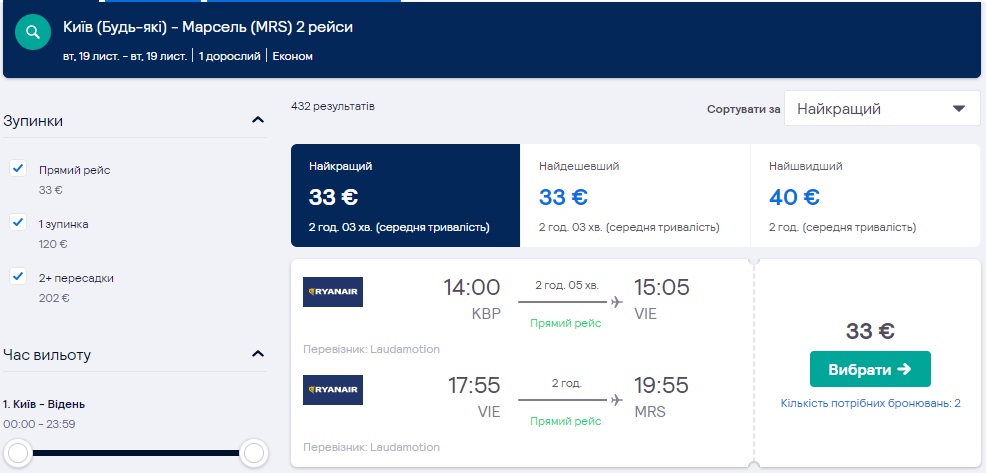Uncheck the 2+ пересадки filter
The image size is (986, 473).
[18, 276]
